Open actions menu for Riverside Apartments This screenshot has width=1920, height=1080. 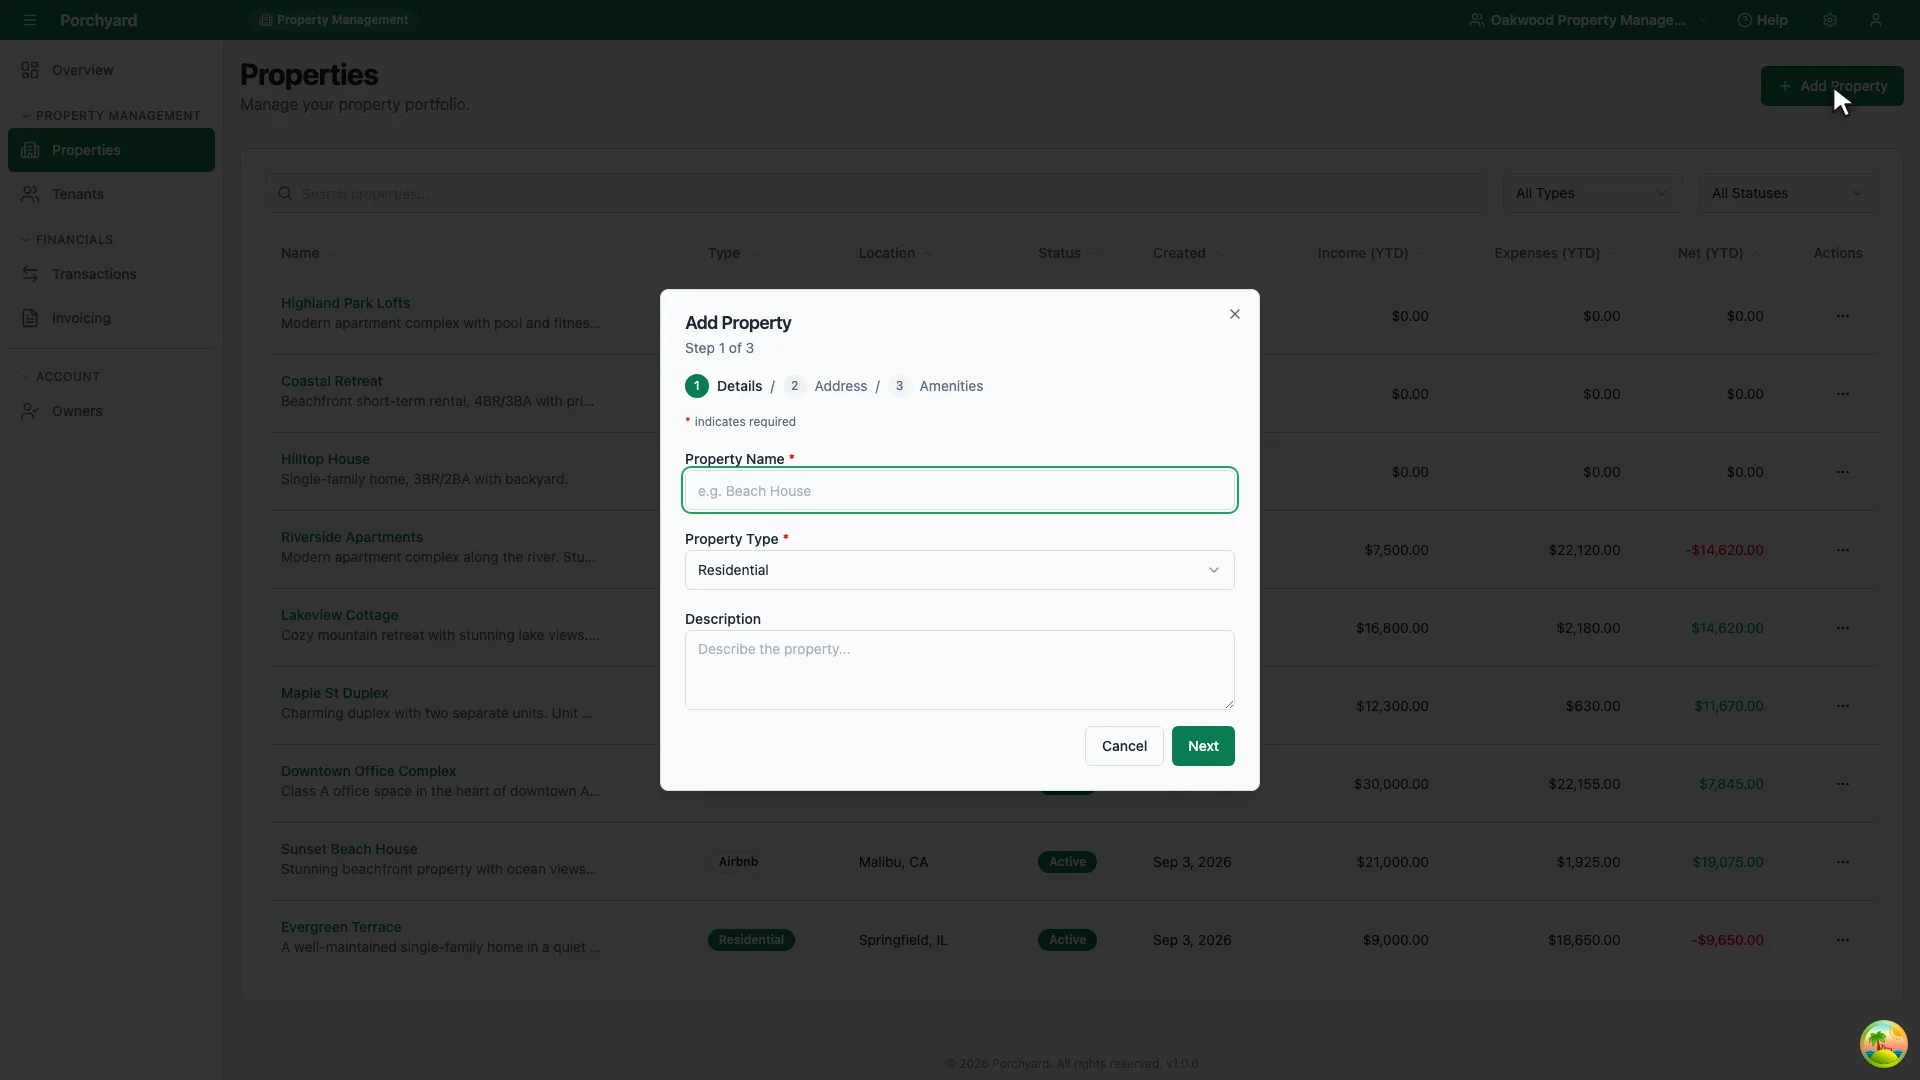(1843, 550)
